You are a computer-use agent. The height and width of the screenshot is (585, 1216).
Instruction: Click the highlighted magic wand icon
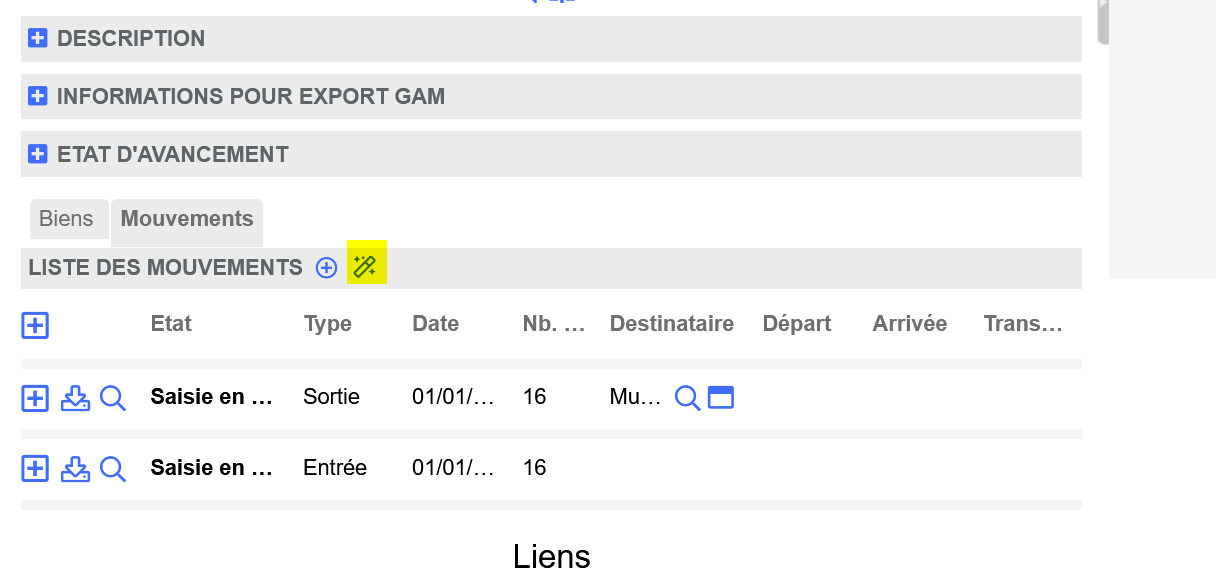click(366, 267)
